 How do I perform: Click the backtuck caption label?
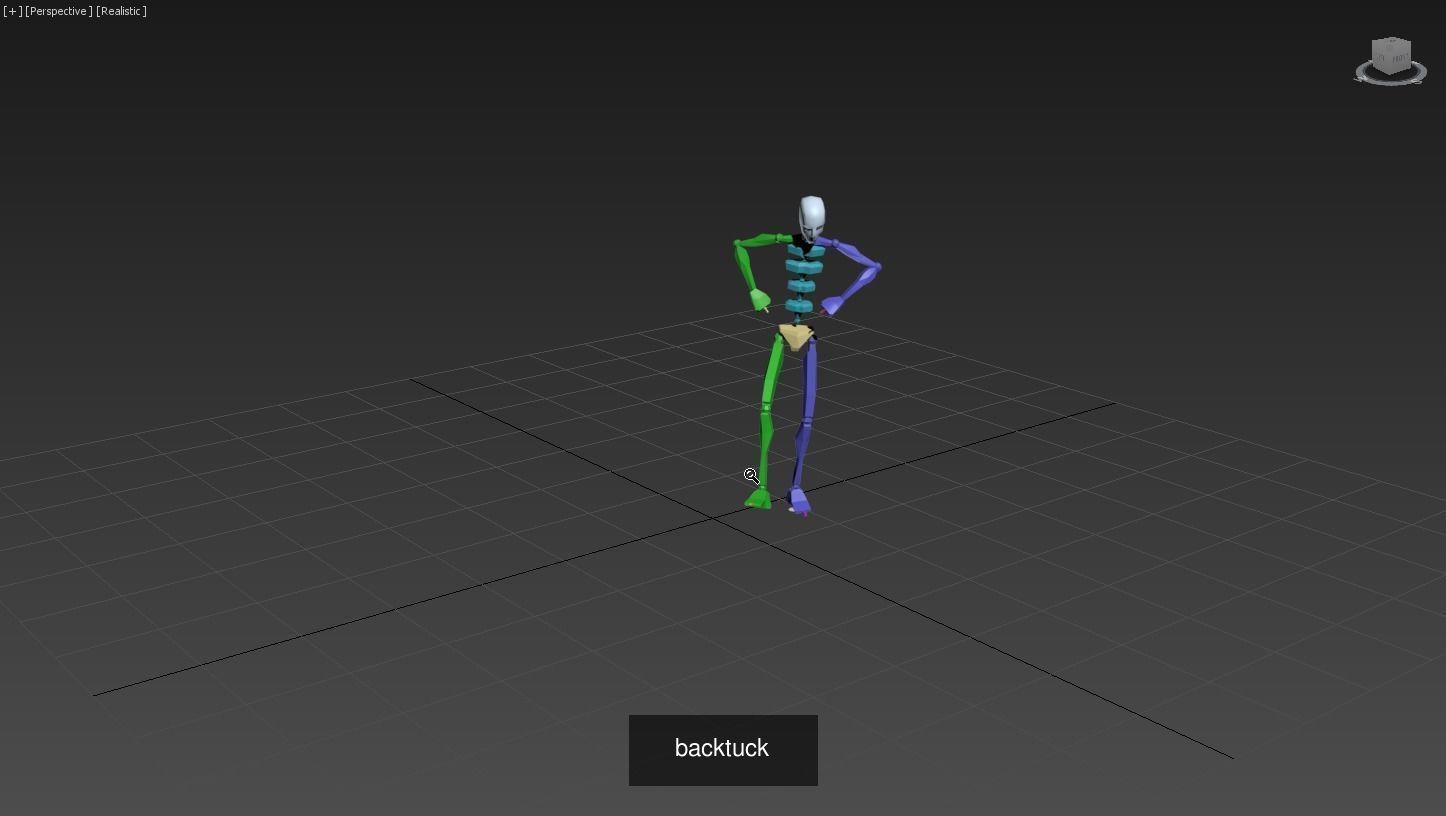tap(723, 750)
